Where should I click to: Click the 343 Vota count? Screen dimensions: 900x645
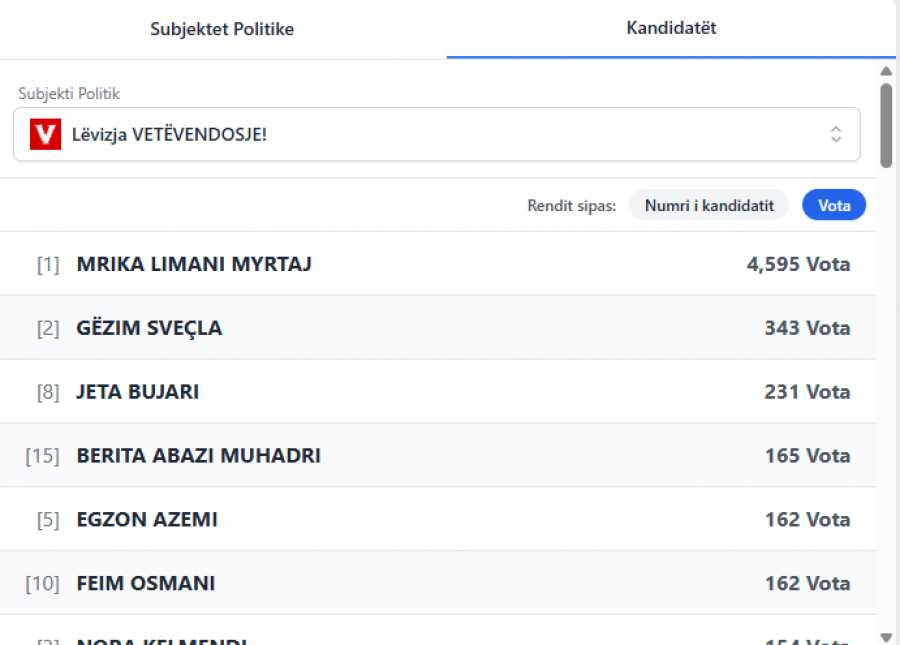[x=806, y=328]
